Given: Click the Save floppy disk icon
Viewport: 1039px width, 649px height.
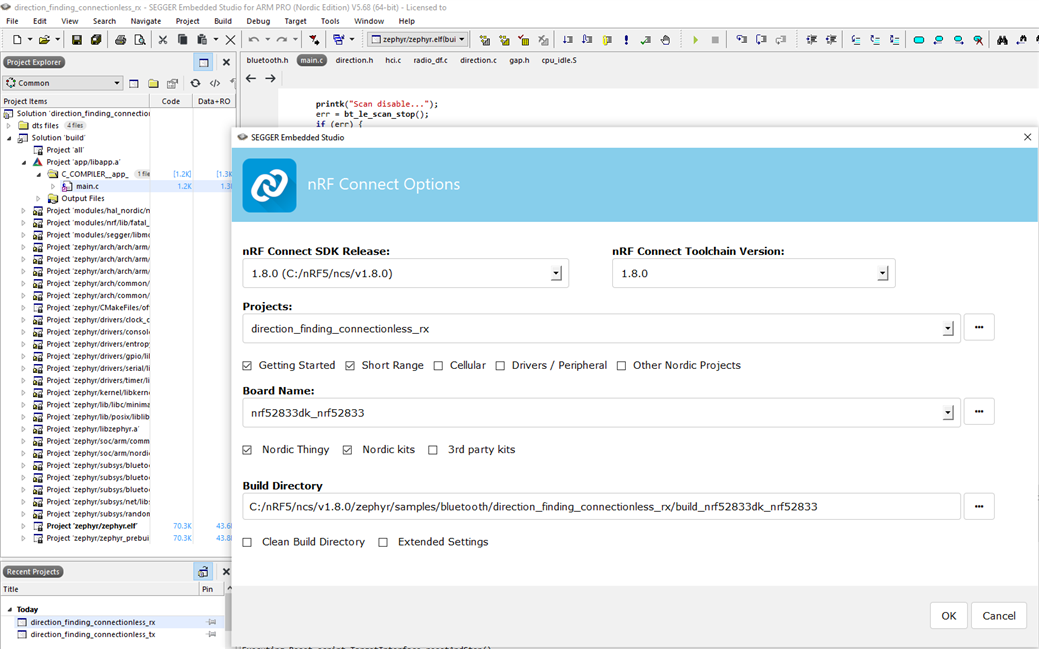Looking at the screenshot, I should (77, 40).
